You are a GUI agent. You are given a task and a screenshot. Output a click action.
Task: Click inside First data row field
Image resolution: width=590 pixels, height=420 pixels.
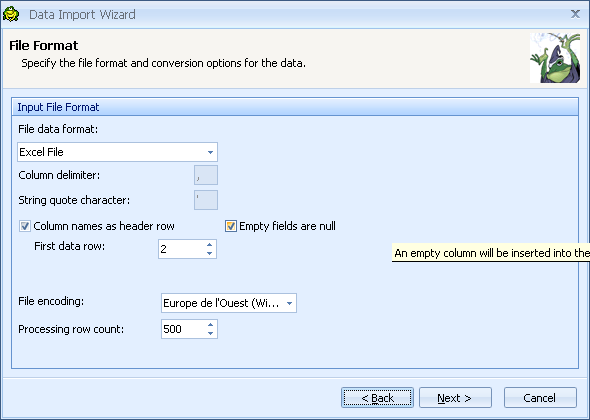pyautogui.click(x=182, y=249)
